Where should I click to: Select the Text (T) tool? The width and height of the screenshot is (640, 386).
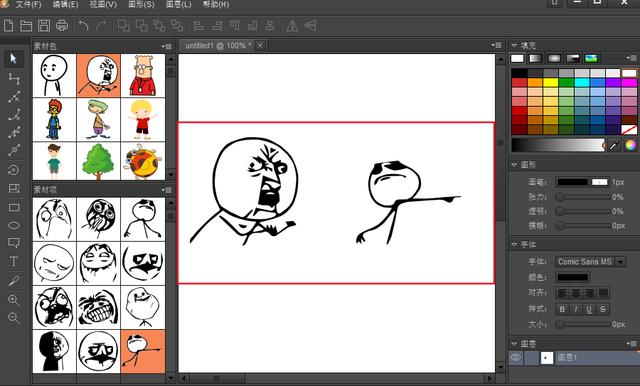[13, 261]
